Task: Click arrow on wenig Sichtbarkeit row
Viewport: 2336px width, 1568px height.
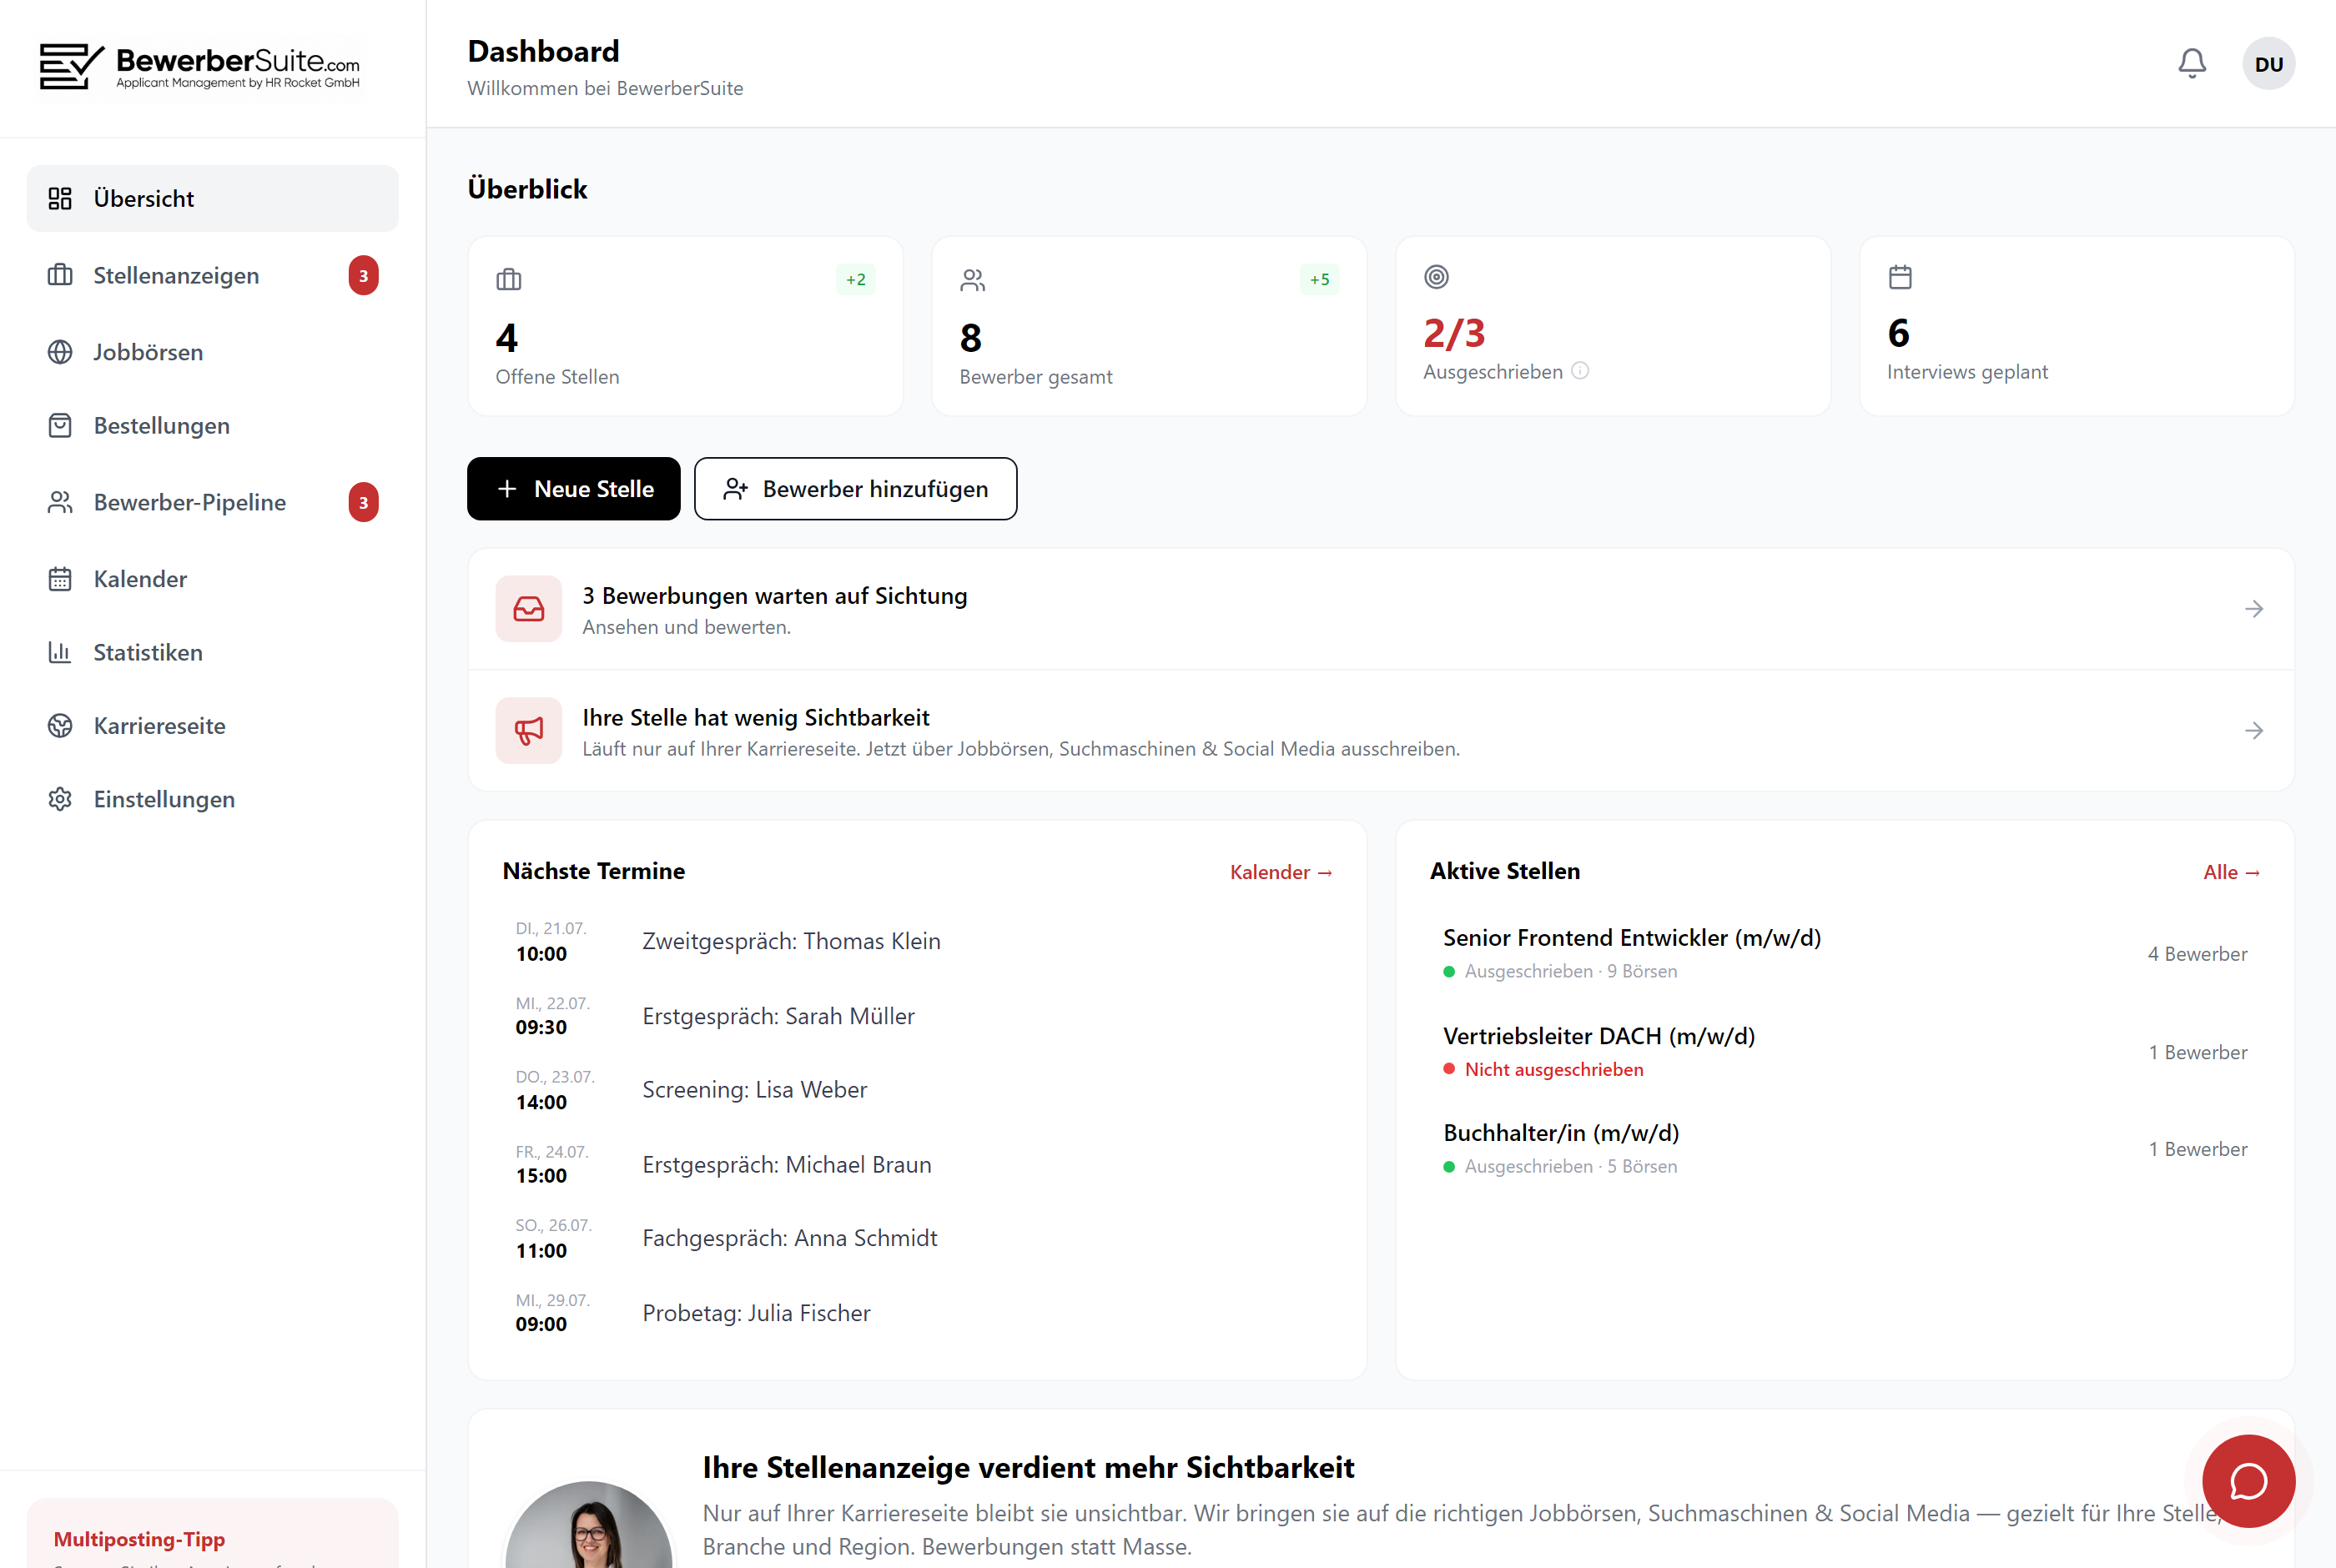Action: point(2254,731)
